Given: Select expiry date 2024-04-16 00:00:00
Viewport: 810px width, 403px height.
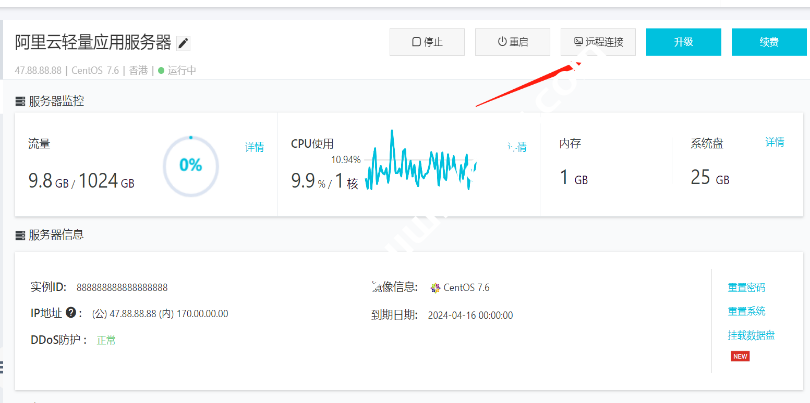Looking at the screenshot, I should pyautogui.click(x=471, y=315).
